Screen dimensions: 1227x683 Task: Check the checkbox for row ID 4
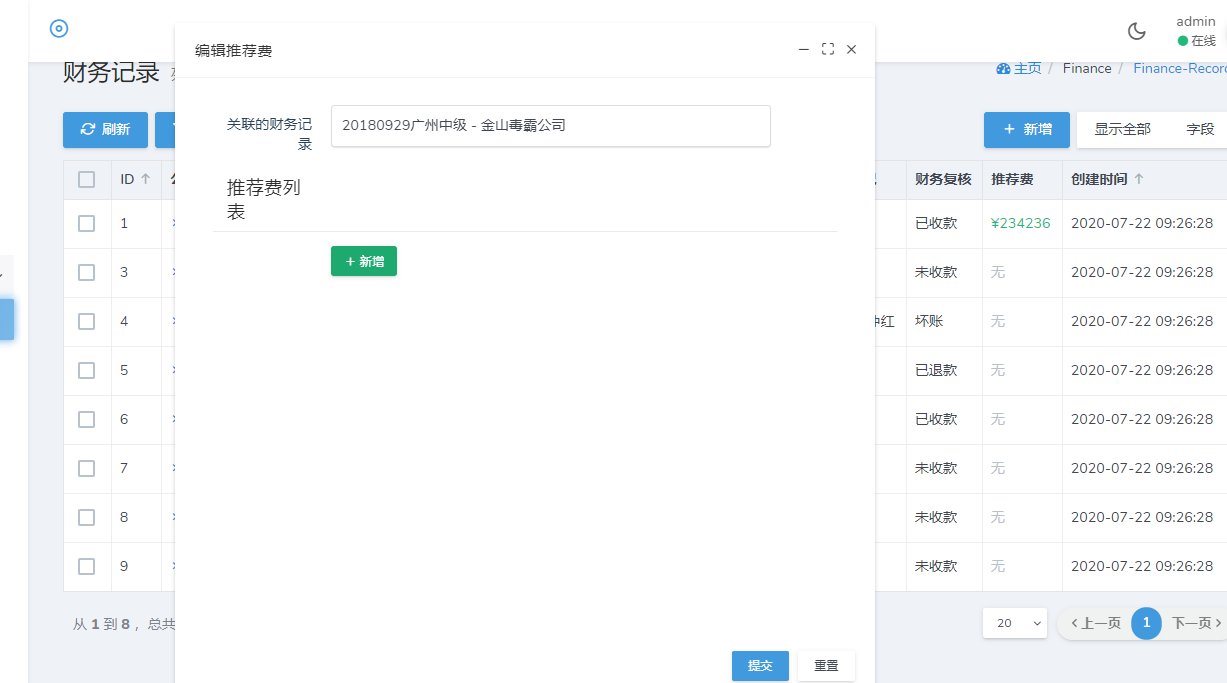click(87, 322)
